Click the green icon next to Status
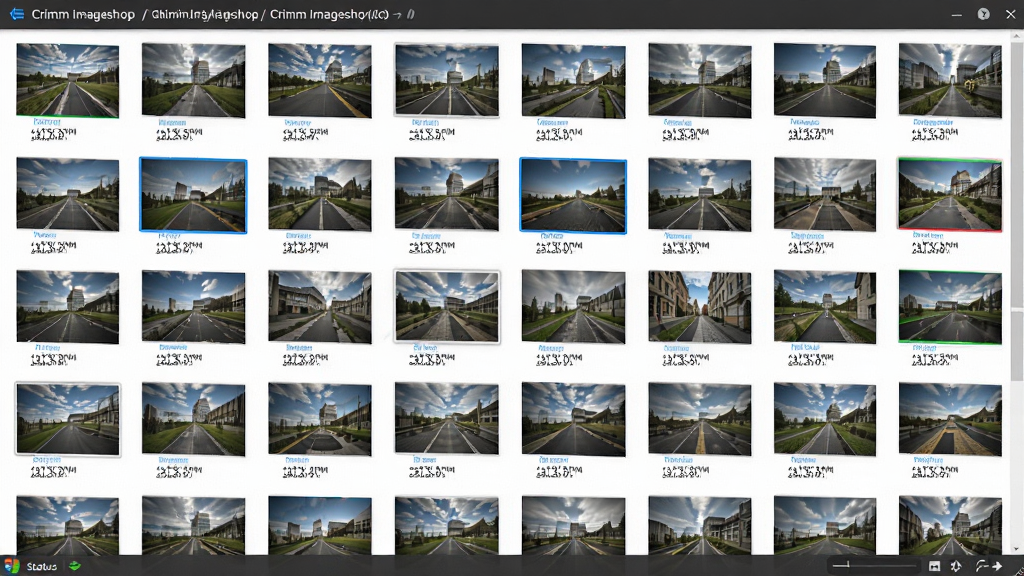Viewport: 1024px width, 576px height. 74,566
